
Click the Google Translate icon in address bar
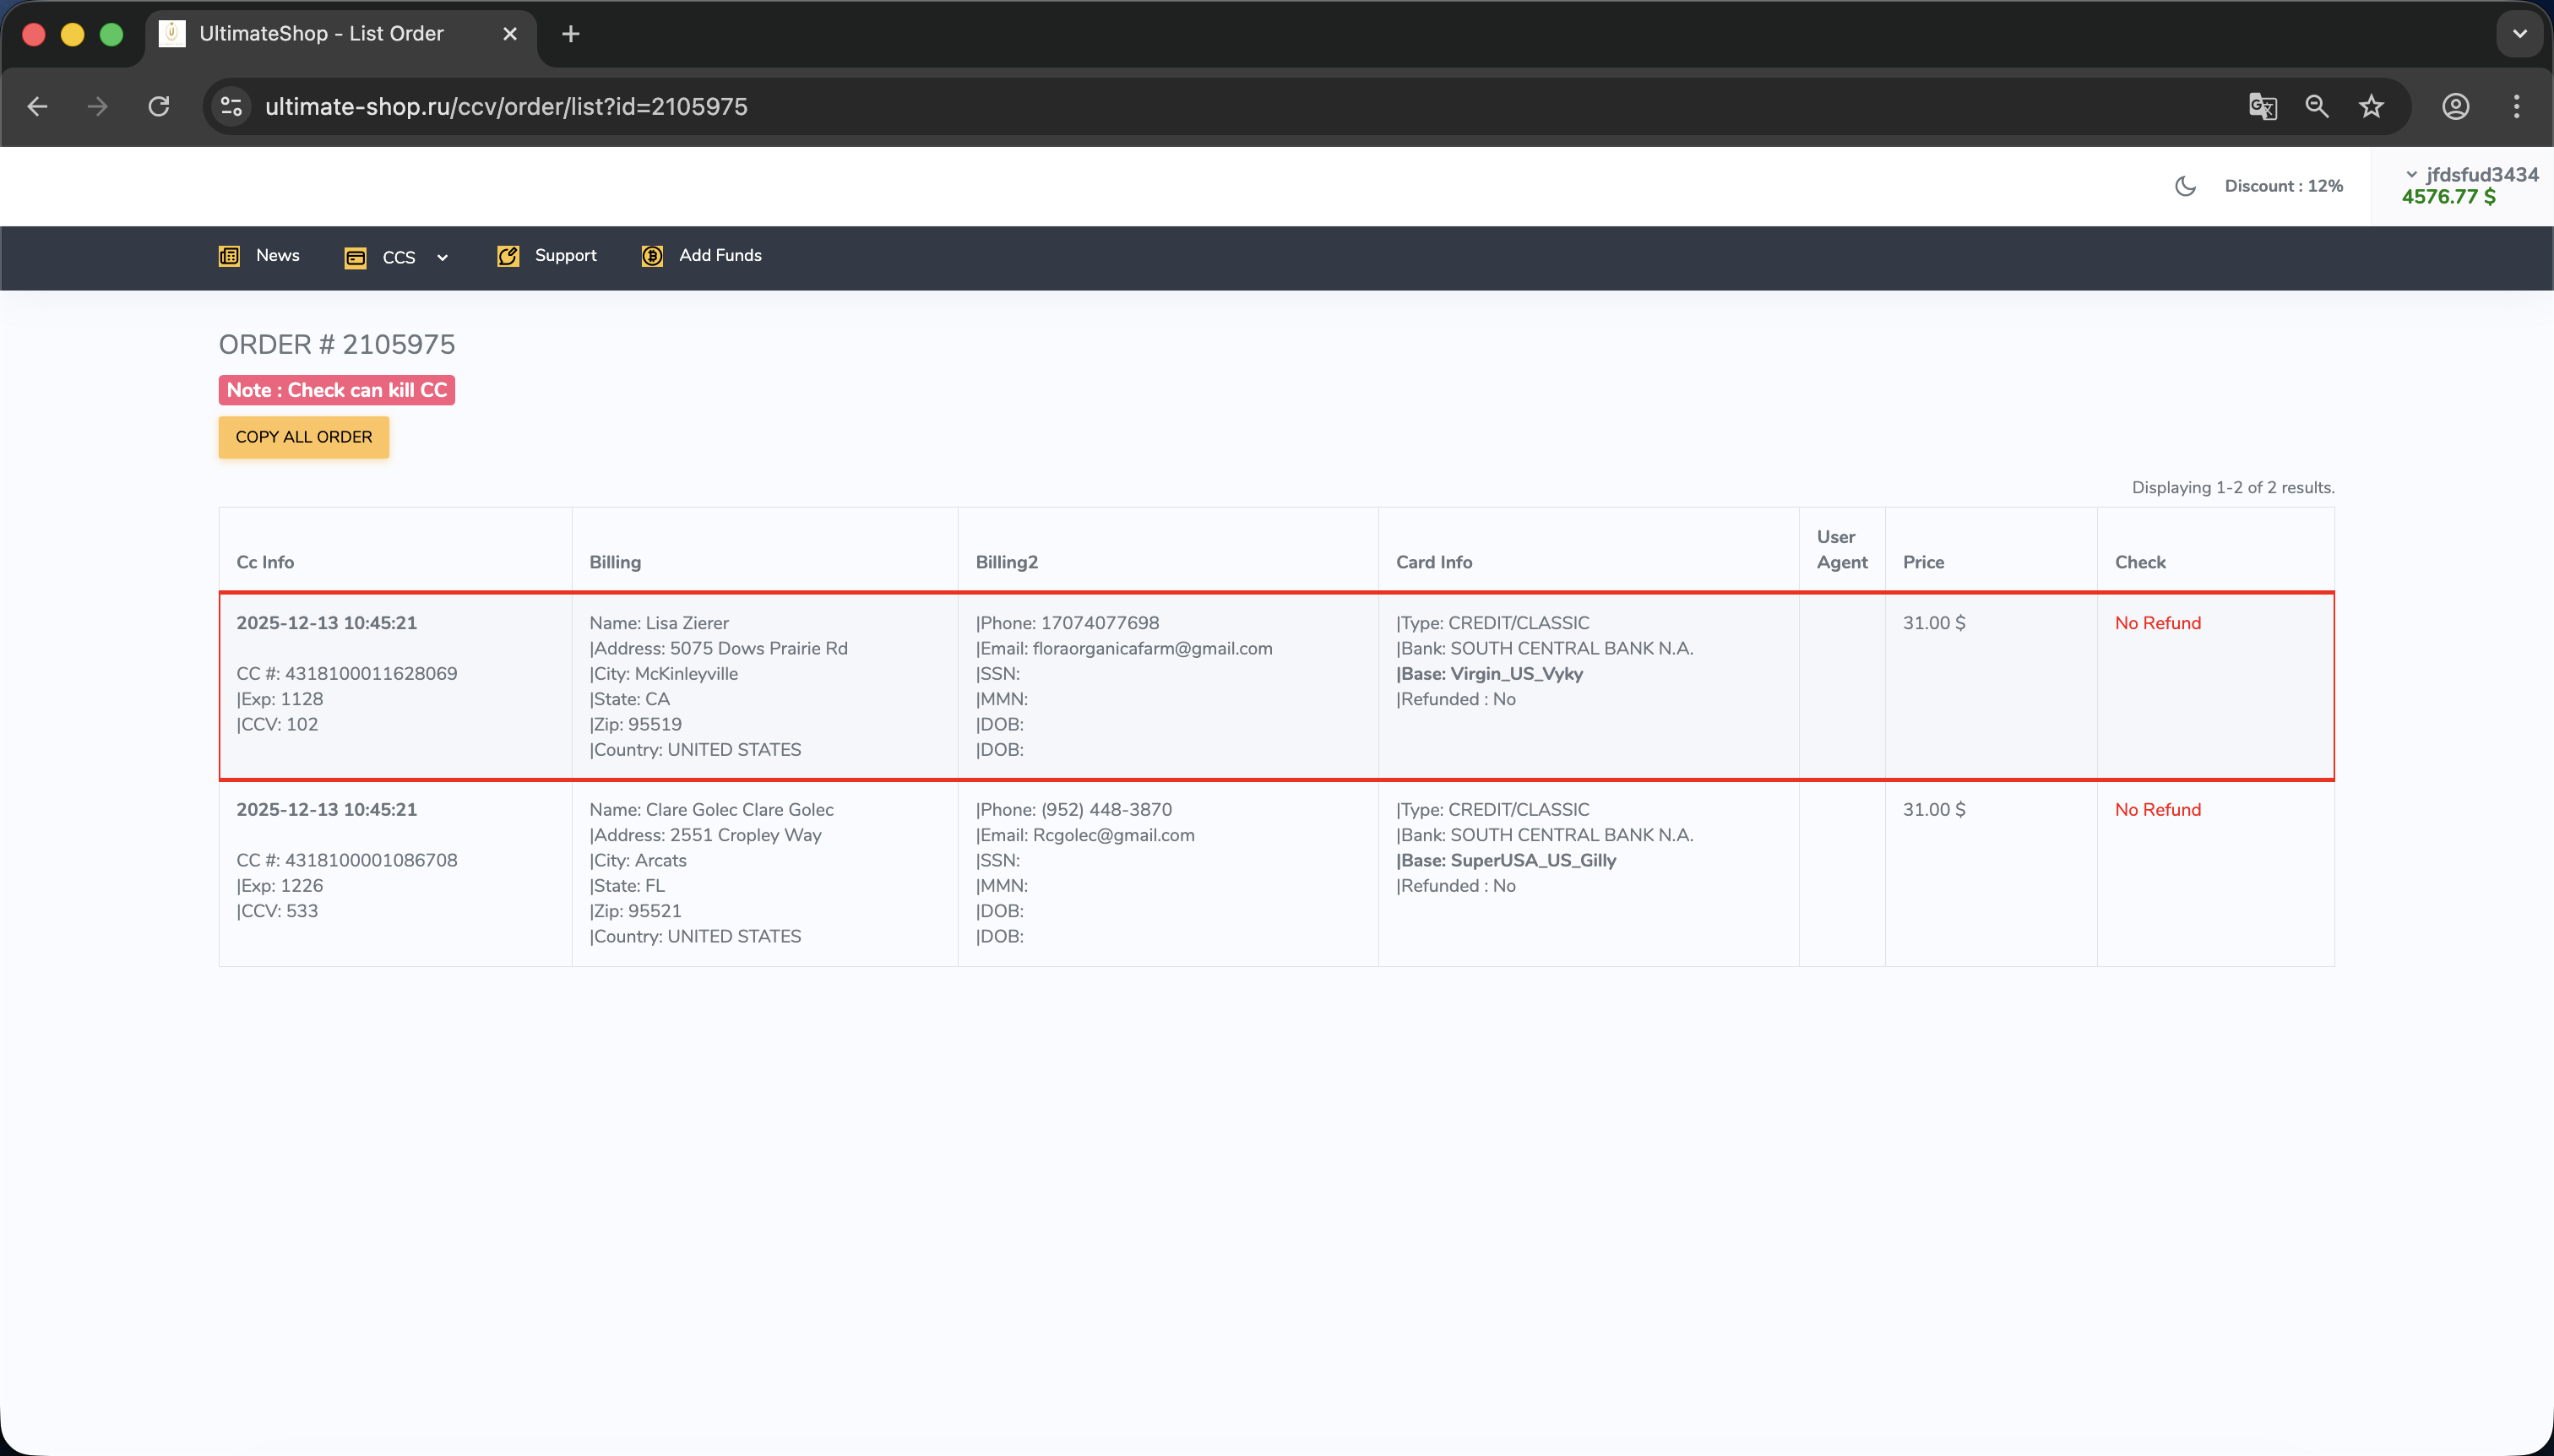click(2263, 106)
